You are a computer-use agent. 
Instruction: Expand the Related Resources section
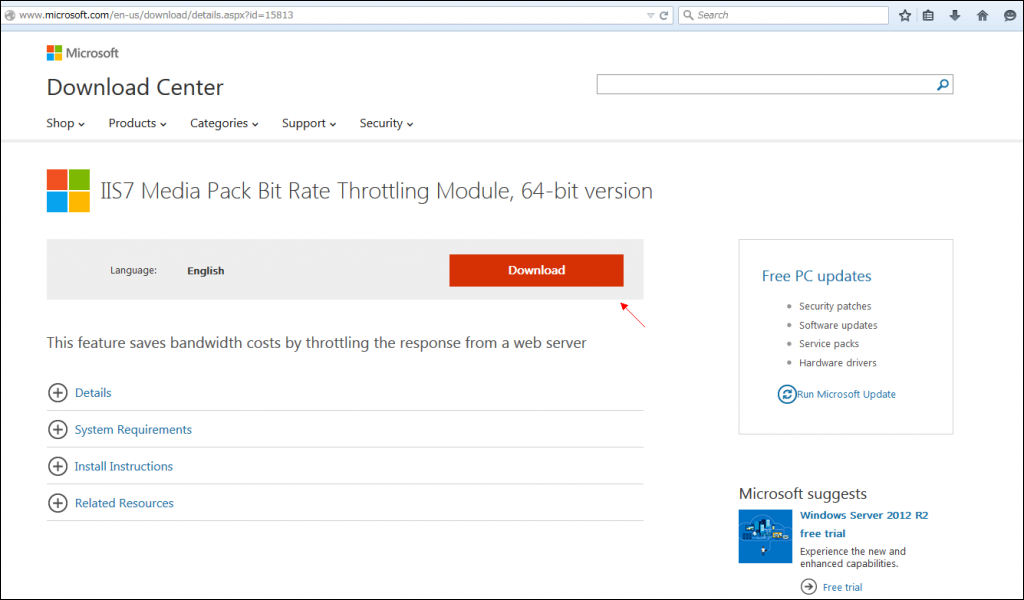tap(57, 503)
